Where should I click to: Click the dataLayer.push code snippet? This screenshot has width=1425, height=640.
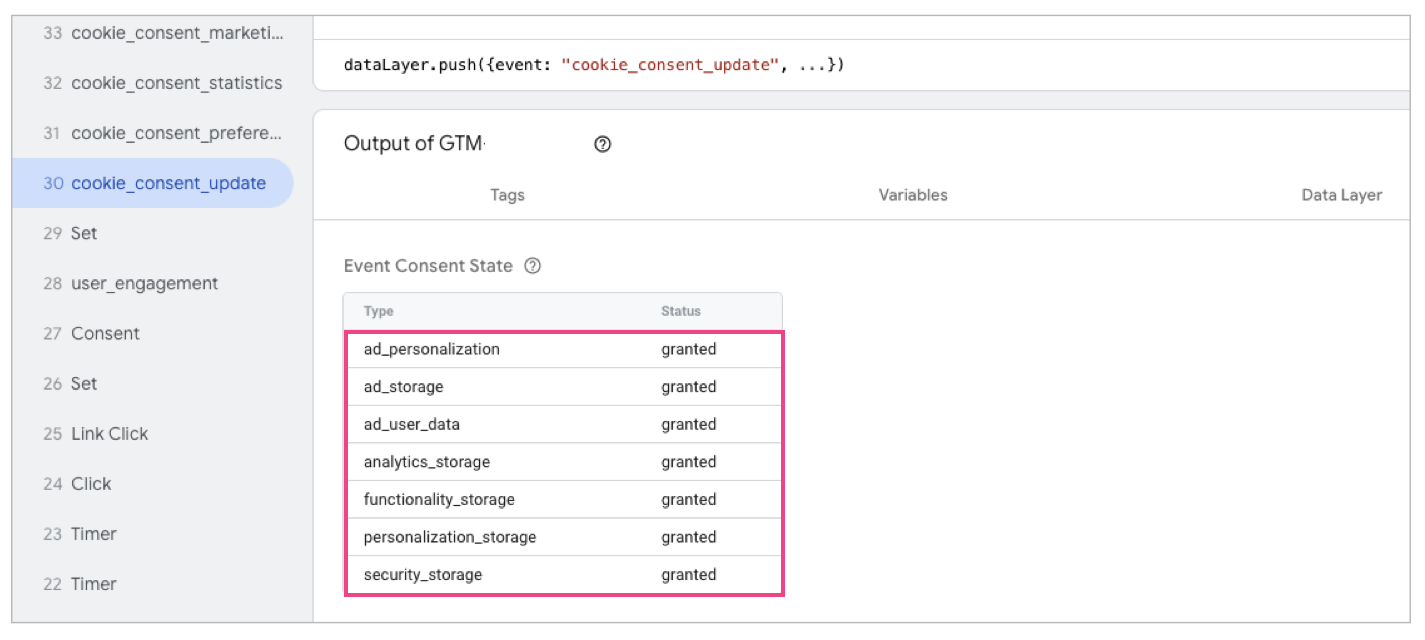(x=594, y=65)
